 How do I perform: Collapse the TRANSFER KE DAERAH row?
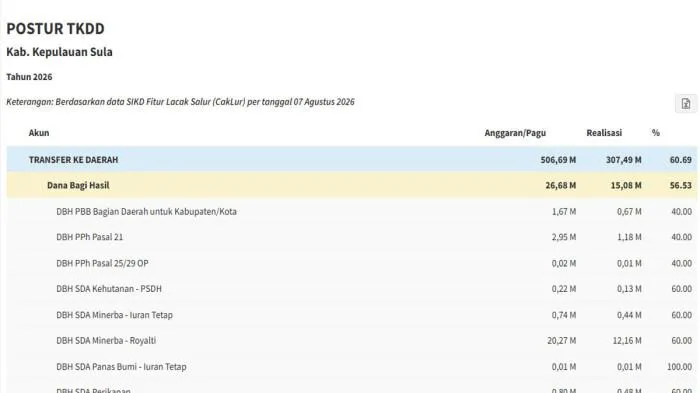coord(352,159)
